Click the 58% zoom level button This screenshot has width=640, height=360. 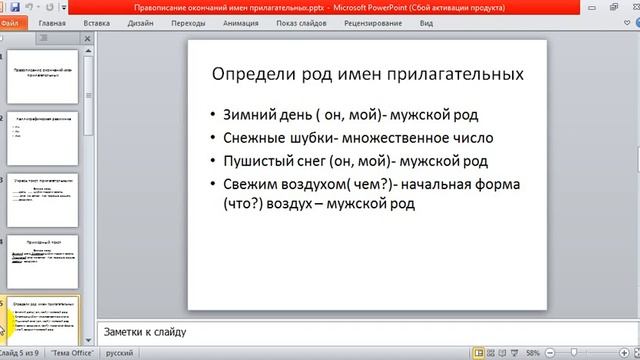pos(533,353)
